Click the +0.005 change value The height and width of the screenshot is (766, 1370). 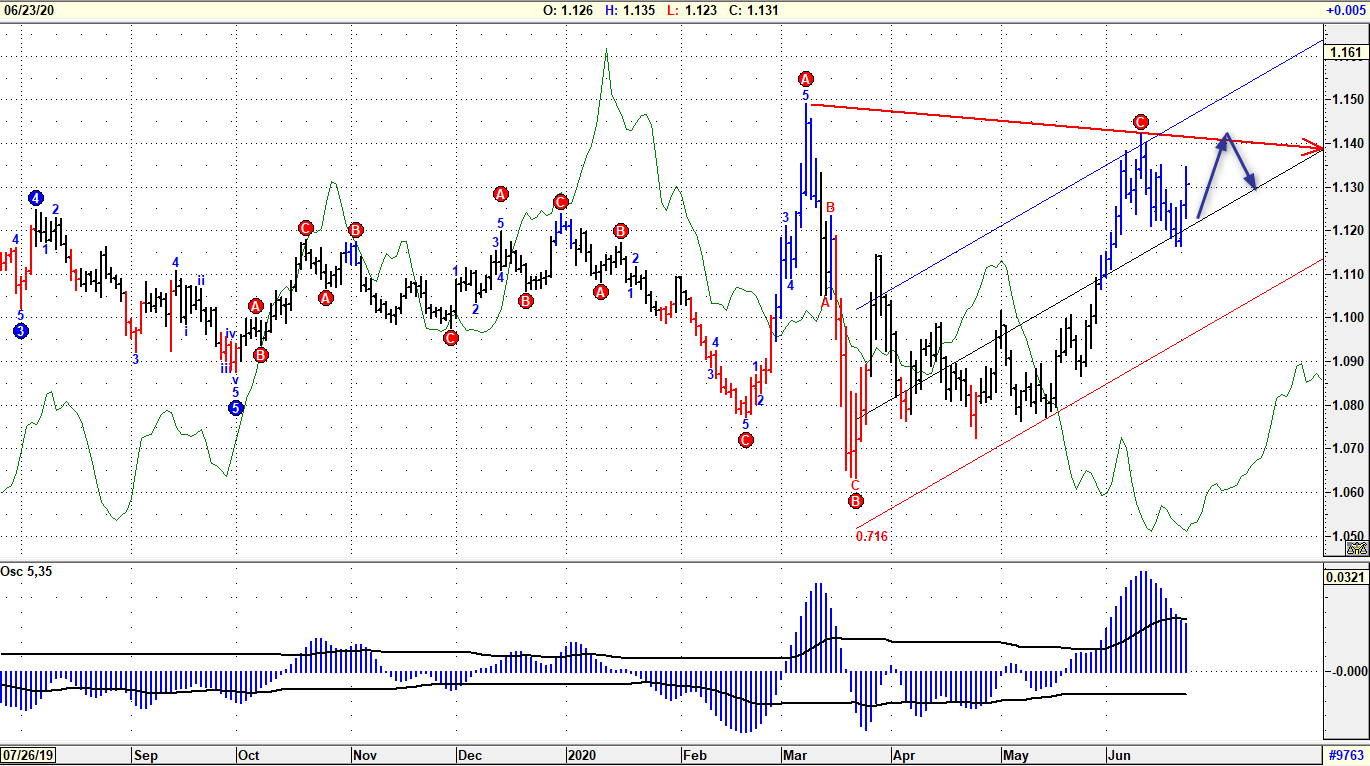1344,10
